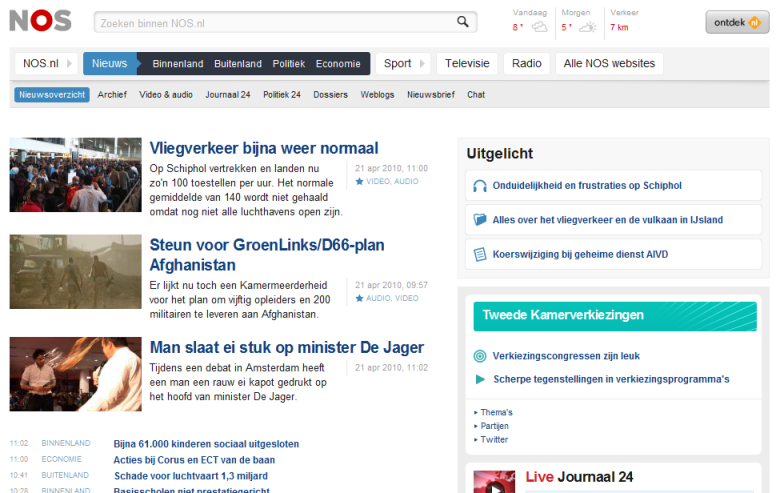
Task: Open the Televisie tab
Action: point(467,63)
